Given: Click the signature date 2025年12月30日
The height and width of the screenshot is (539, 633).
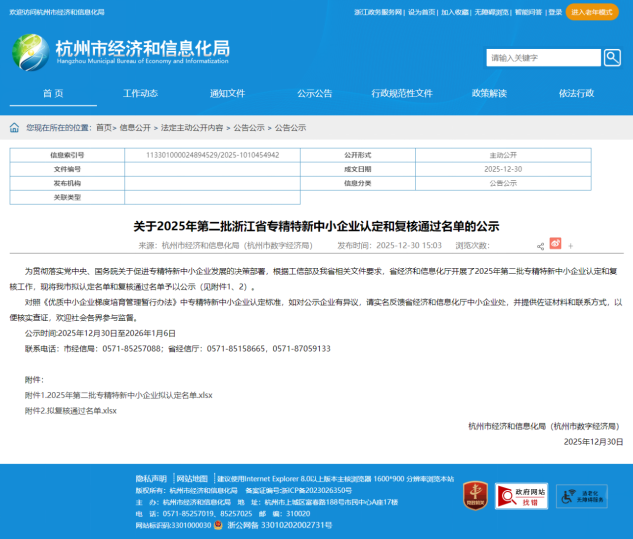Looking at the screenshot, I should point(593,442).
